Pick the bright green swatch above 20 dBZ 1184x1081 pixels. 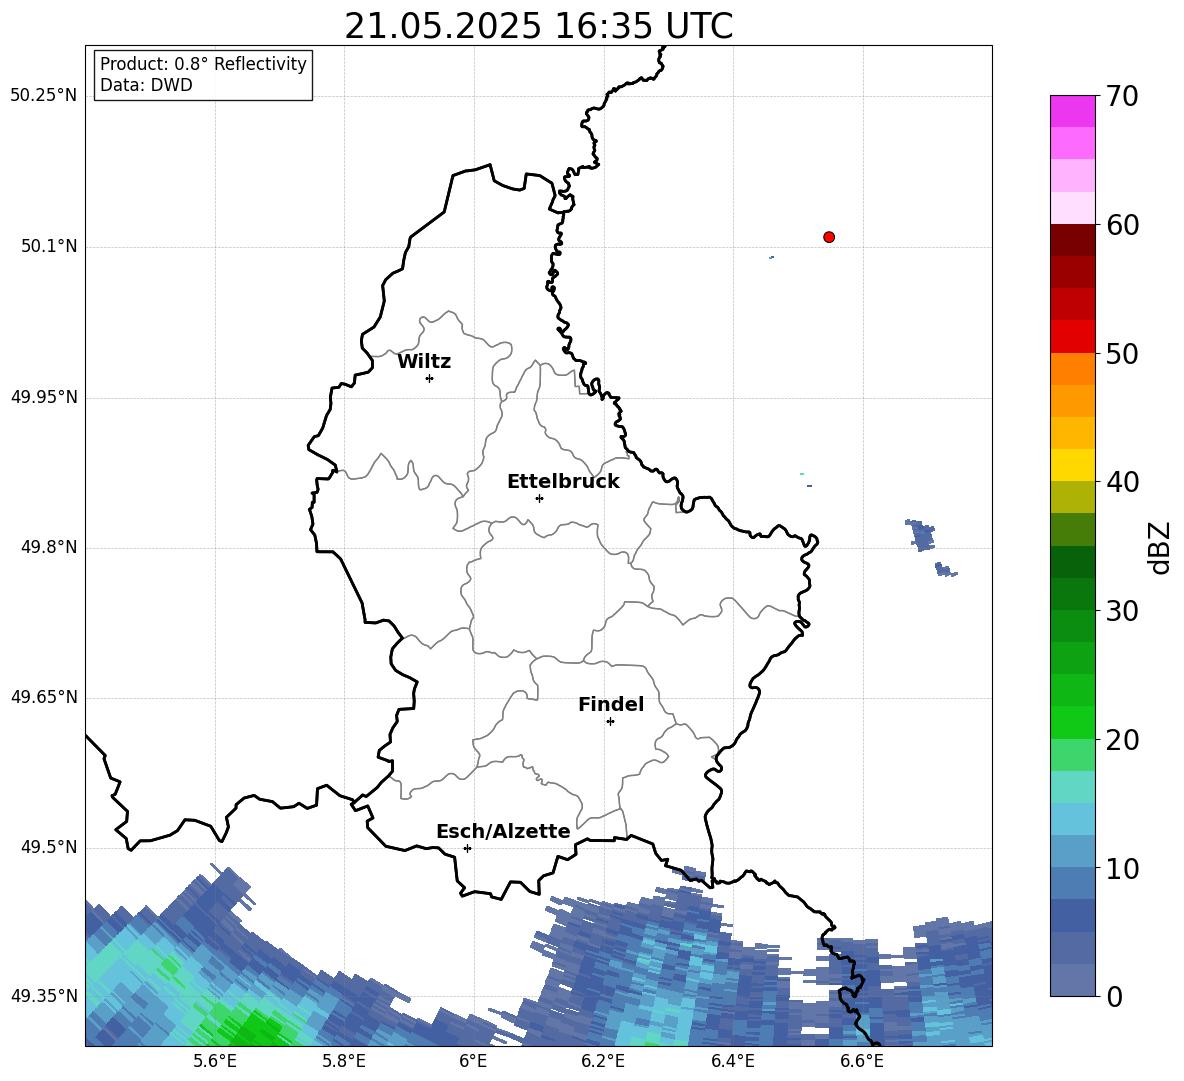[1072, 722]
